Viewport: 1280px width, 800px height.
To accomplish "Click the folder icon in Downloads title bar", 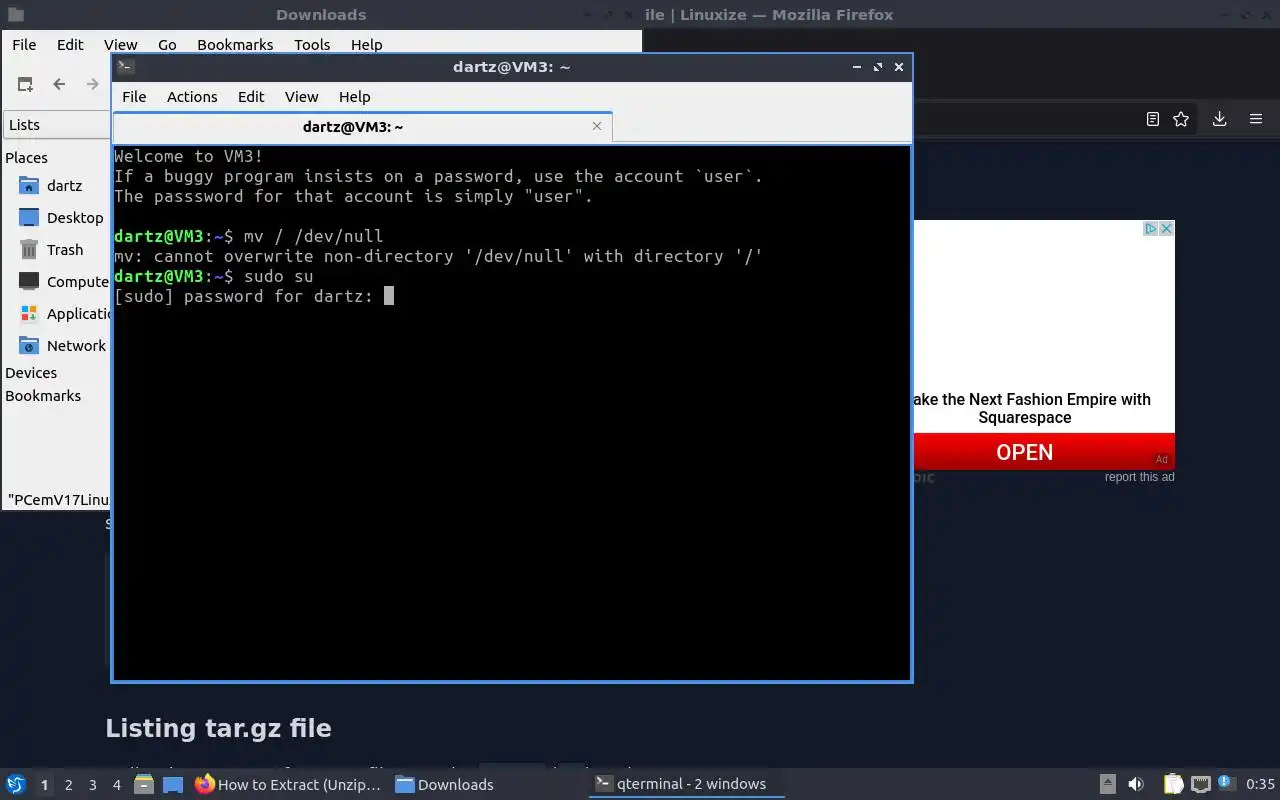I will click(15, 14).
